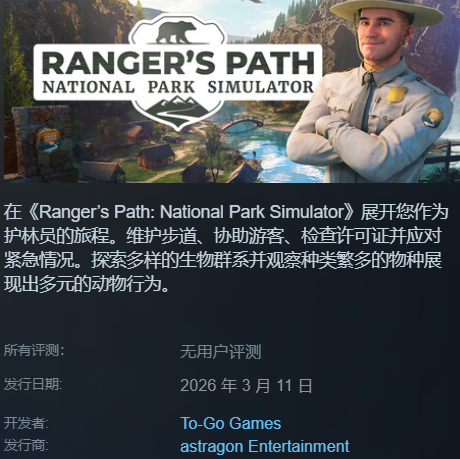Click the RANGER'S PATH title text
Viewport: 460px width, 459px height.
tap(178, 63)
